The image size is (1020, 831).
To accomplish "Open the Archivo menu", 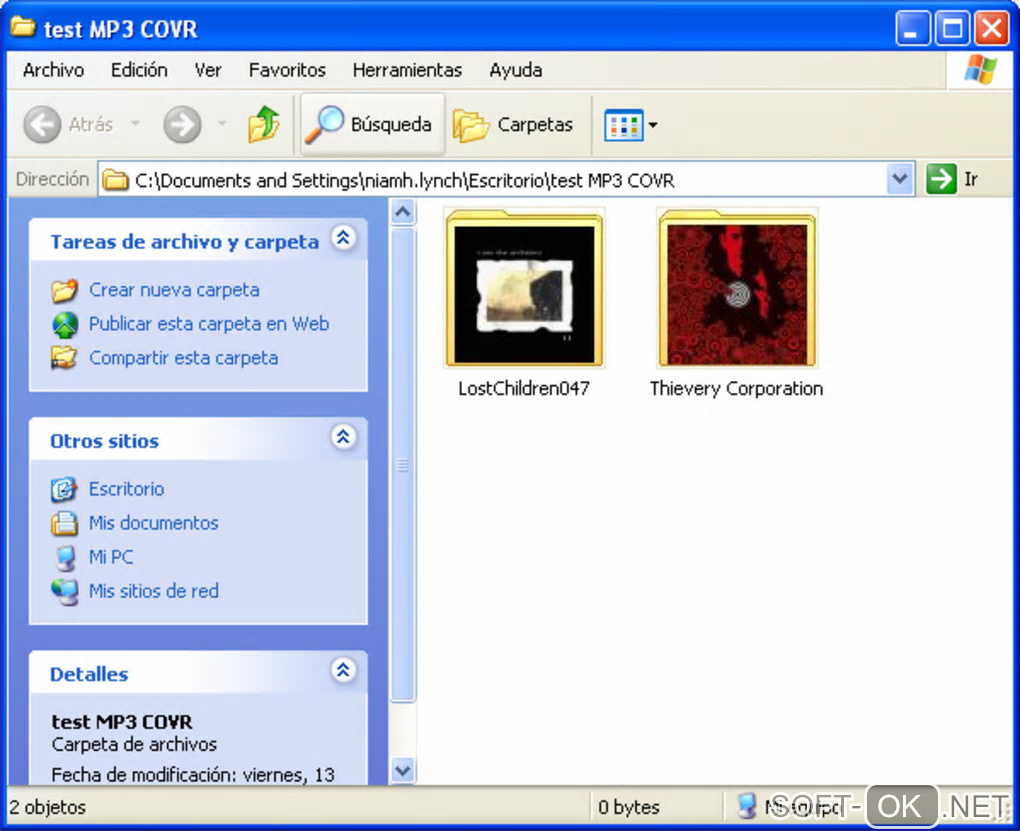I will coord(53,70).
